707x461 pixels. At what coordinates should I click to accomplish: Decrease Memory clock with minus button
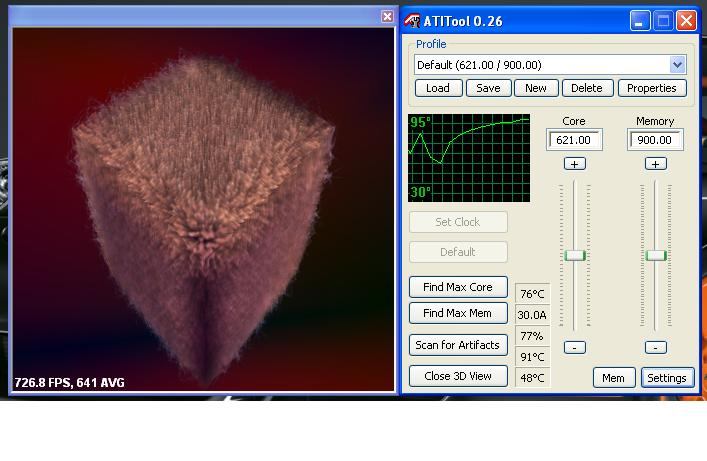click(656, 347)
